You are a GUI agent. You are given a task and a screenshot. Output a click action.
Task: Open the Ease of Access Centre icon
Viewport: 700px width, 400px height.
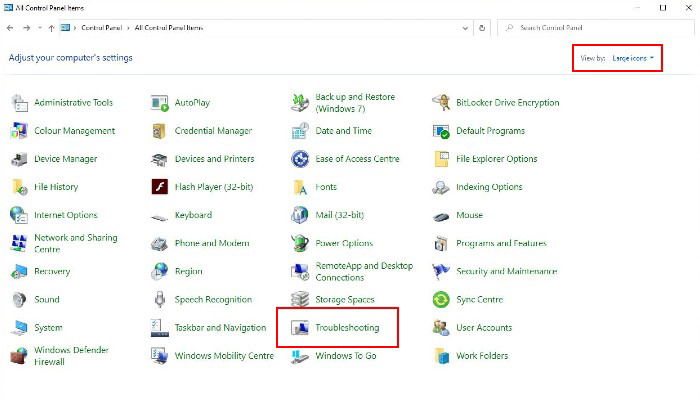tap(300, 159)
